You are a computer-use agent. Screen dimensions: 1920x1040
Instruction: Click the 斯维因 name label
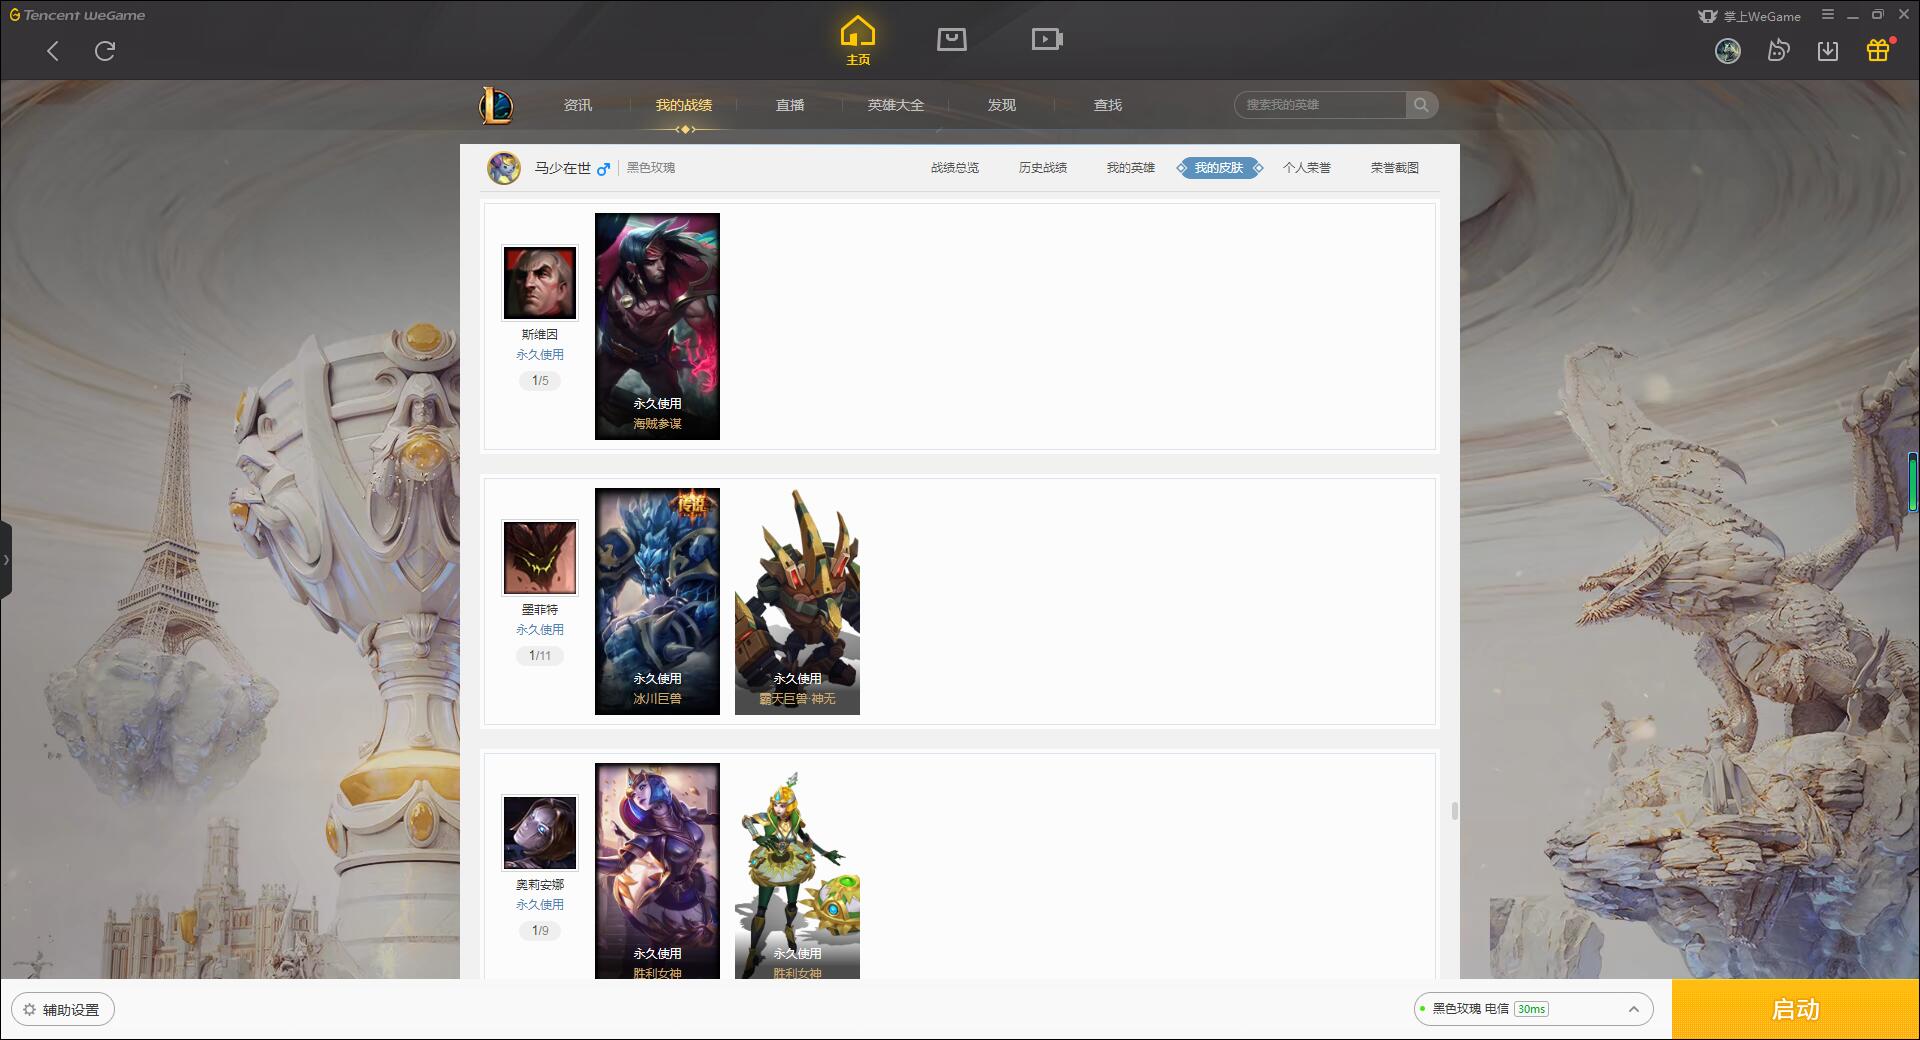540,335
